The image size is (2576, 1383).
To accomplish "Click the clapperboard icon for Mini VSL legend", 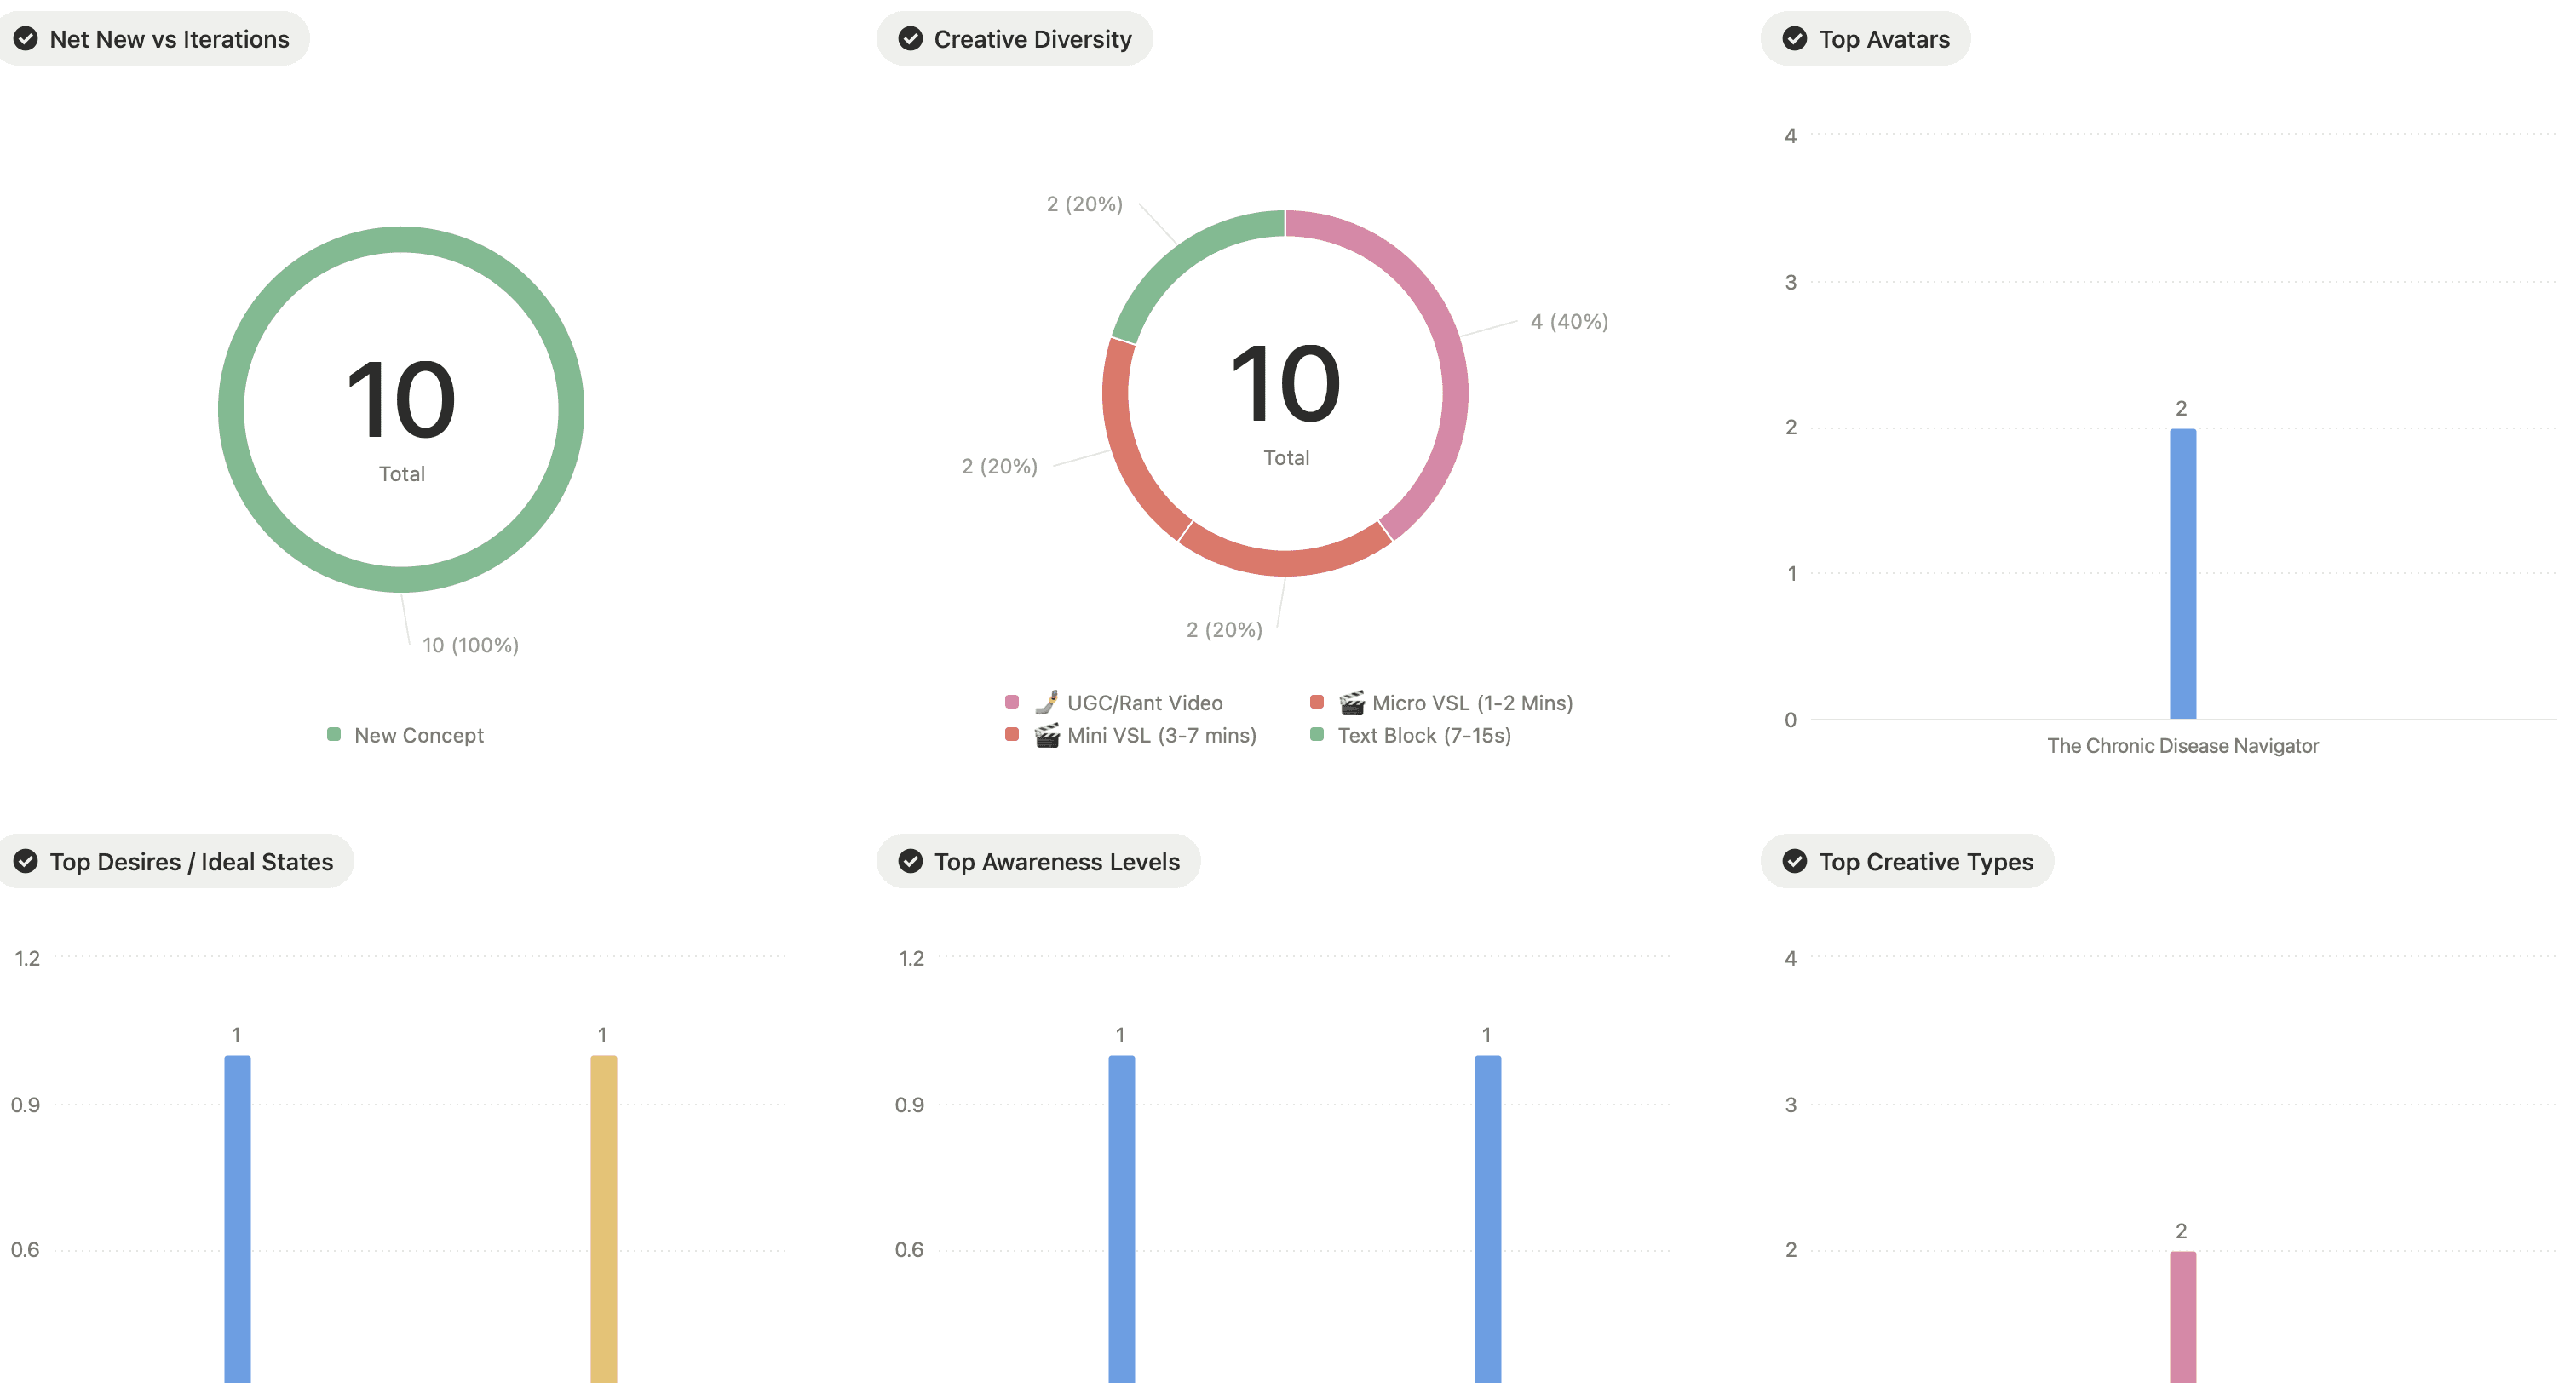I will click(x=1046, y=736).
